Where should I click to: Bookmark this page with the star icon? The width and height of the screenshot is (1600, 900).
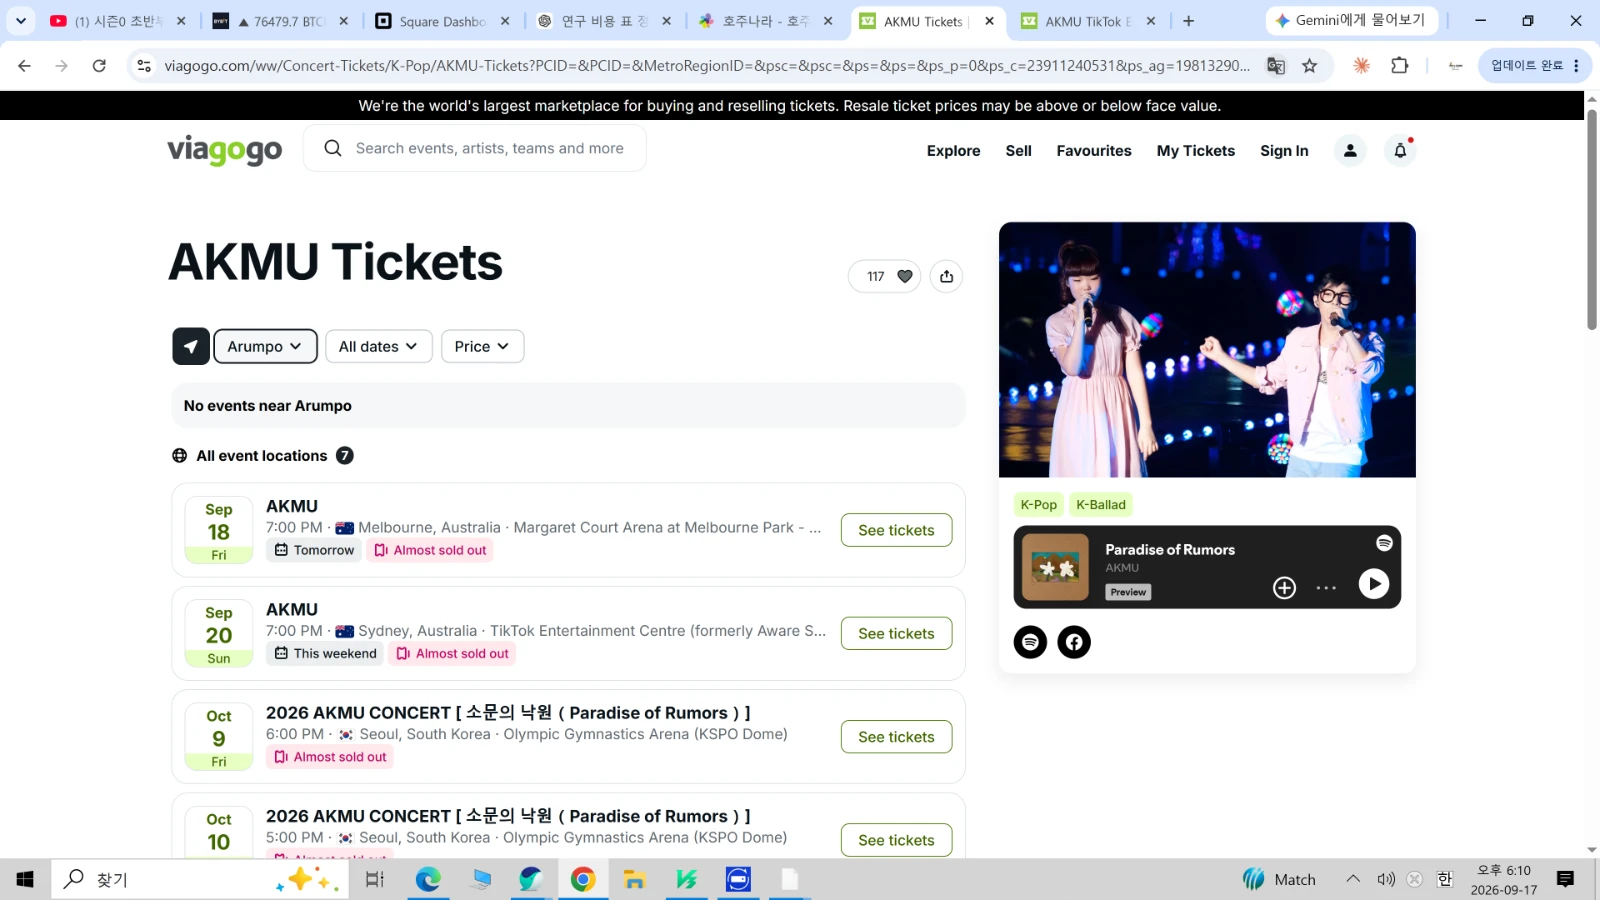(1309, 66)
